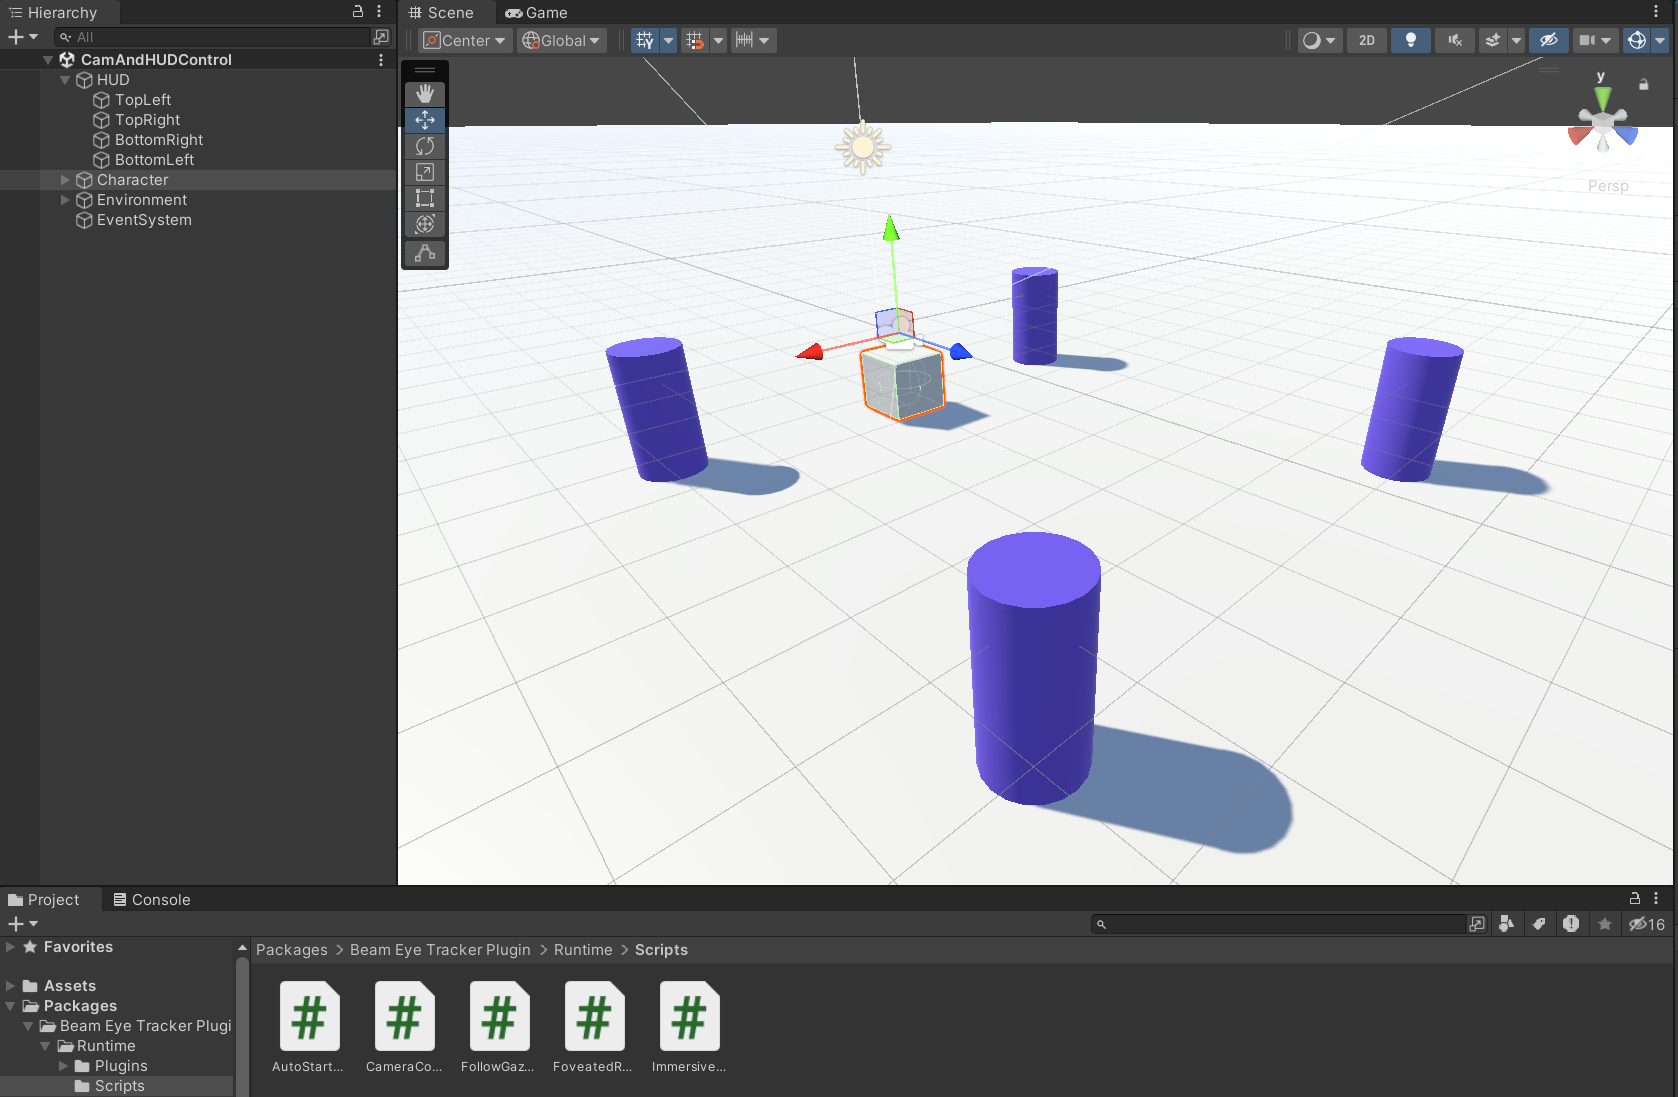This screenshot has width=1678, height=1097.
Task: Select EventSystem in the Hierarchy
Action: pos(144,220)
